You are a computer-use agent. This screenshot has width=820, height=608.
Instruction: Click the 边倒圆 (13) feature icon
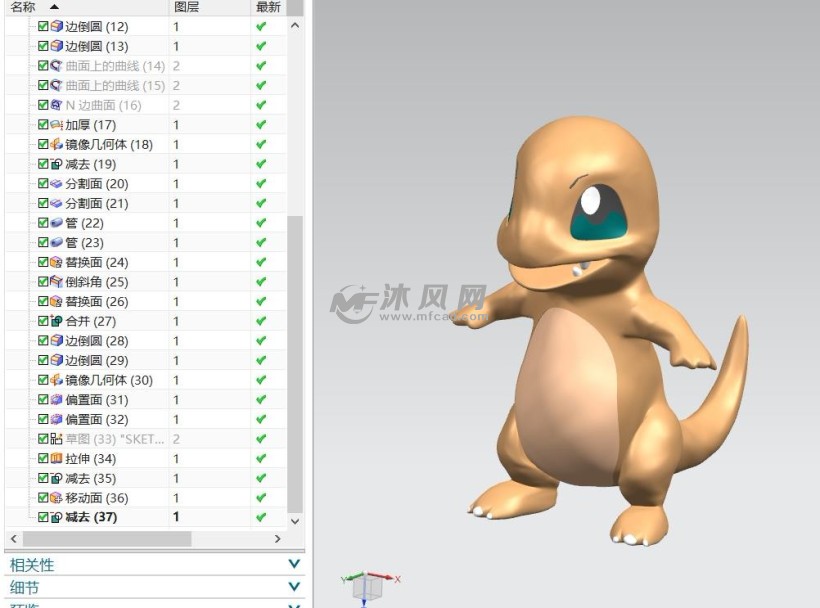[x=56, y=46]
